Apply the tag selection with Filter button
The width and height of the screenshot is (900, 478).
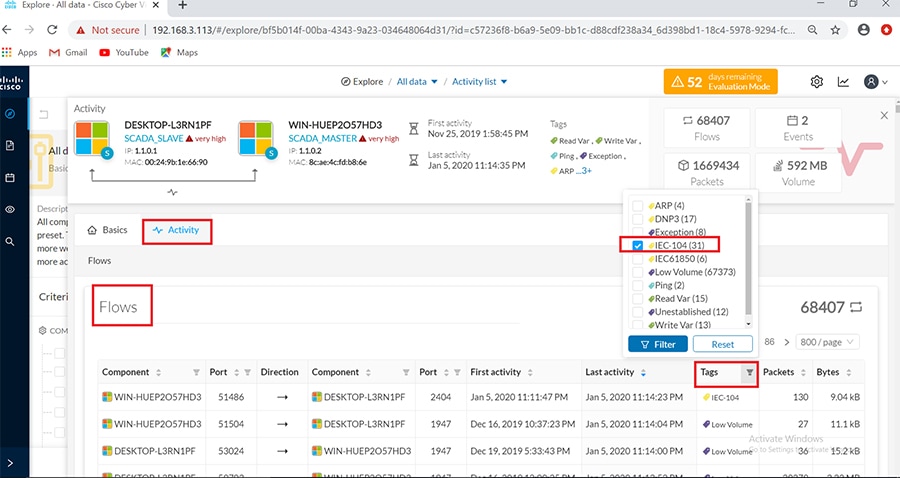658,344
